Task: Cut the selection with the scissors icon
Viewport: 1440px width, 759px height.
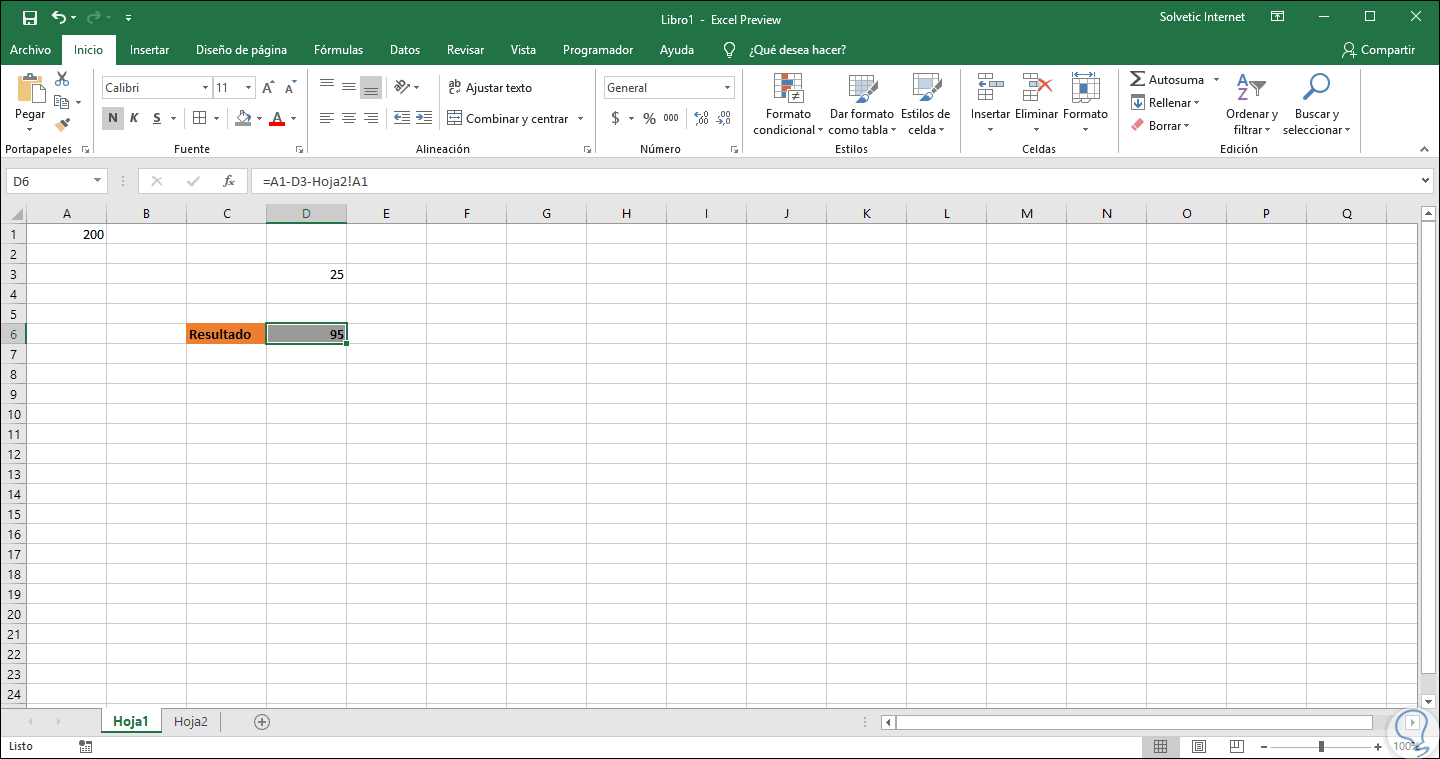Action: [x=62, y=79]
